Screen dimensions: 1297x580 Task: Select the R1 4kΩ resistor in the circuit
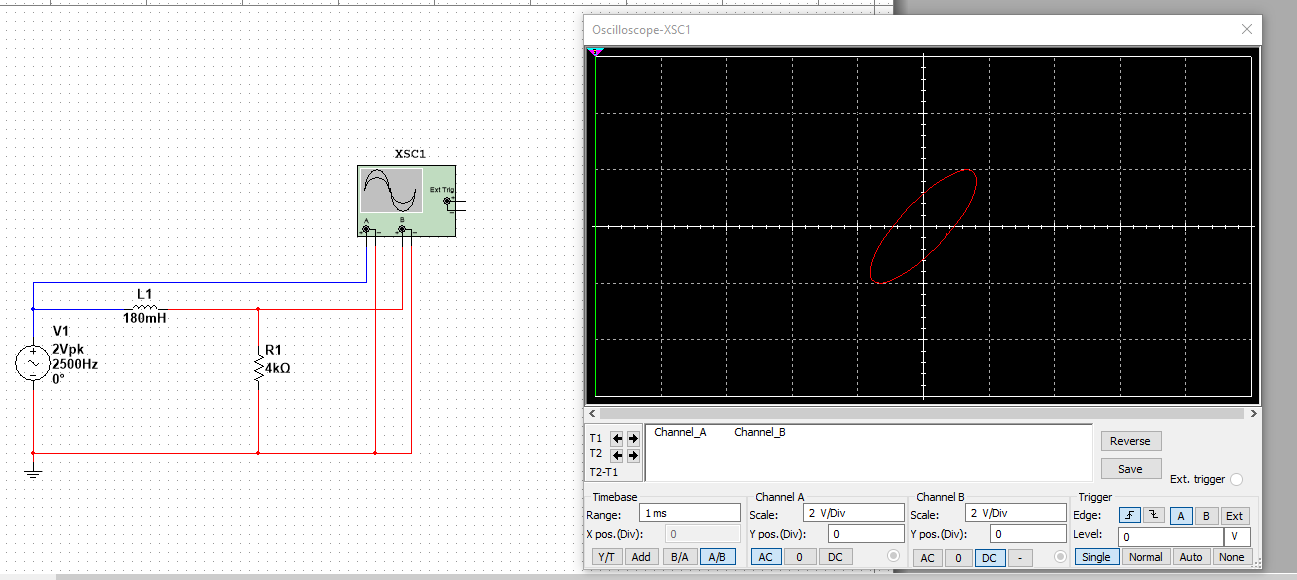coord(258,368)
